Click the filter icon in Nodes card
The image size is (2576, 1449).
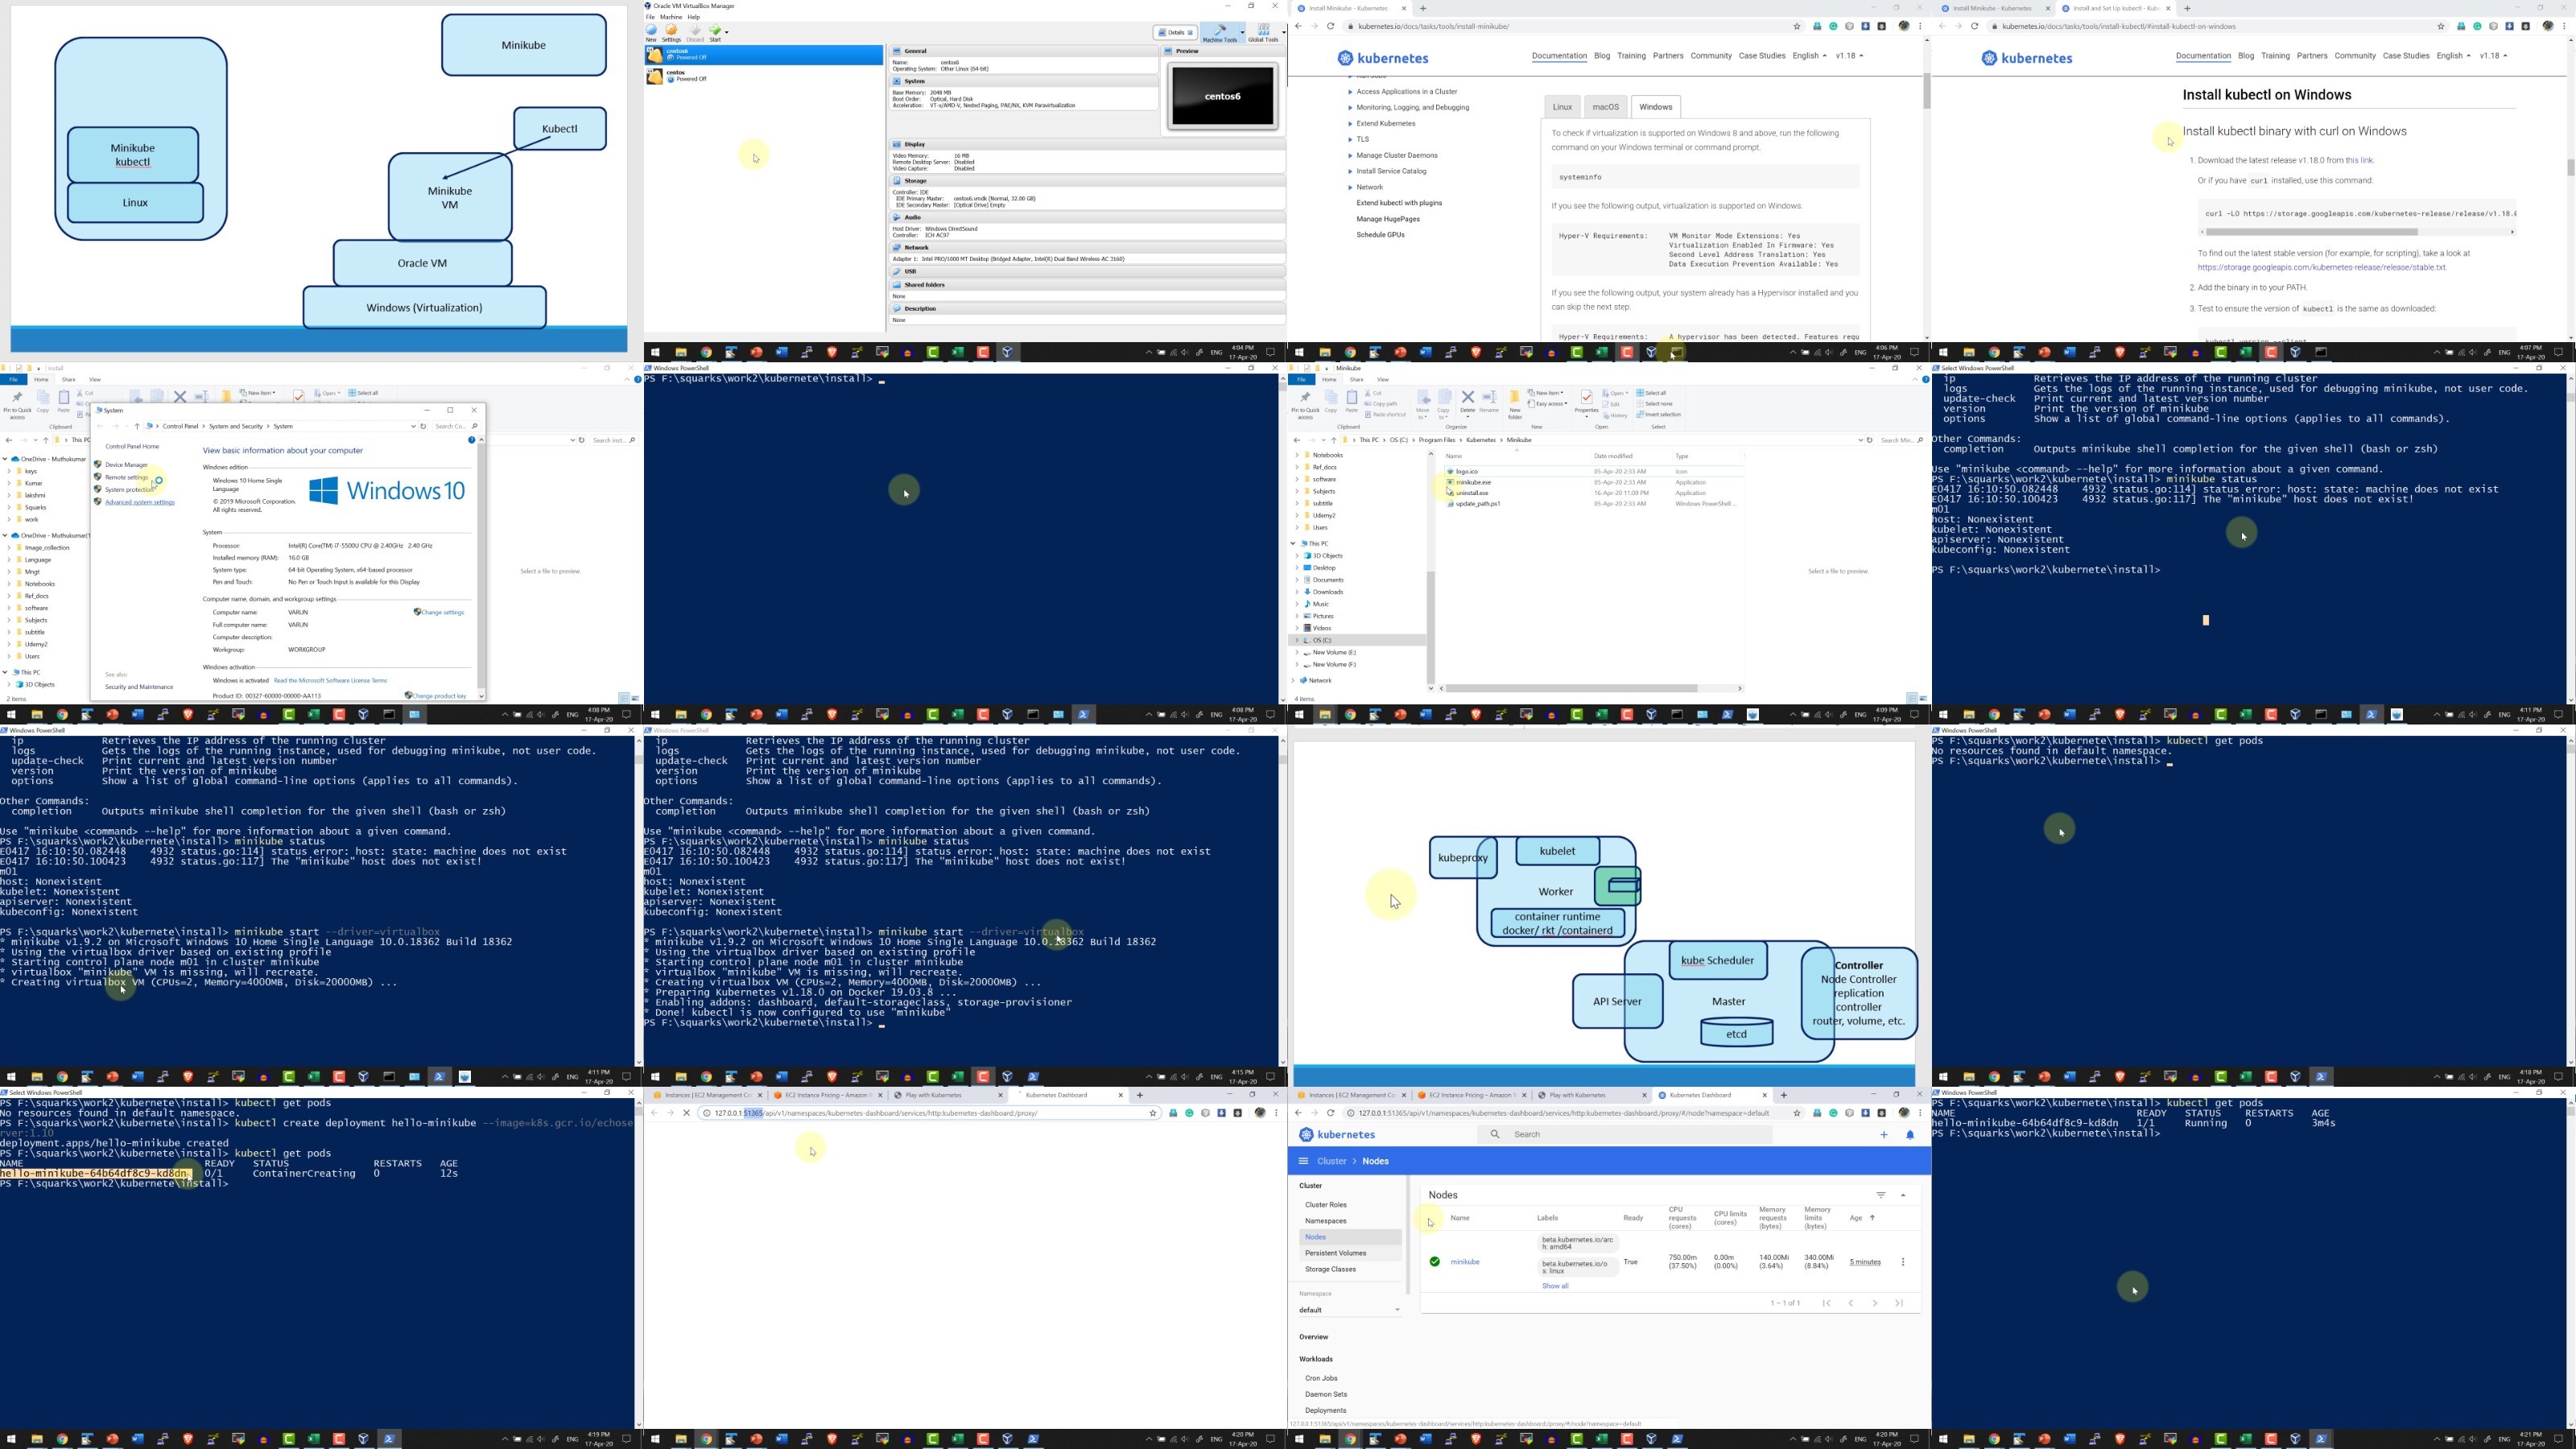1881,1195
